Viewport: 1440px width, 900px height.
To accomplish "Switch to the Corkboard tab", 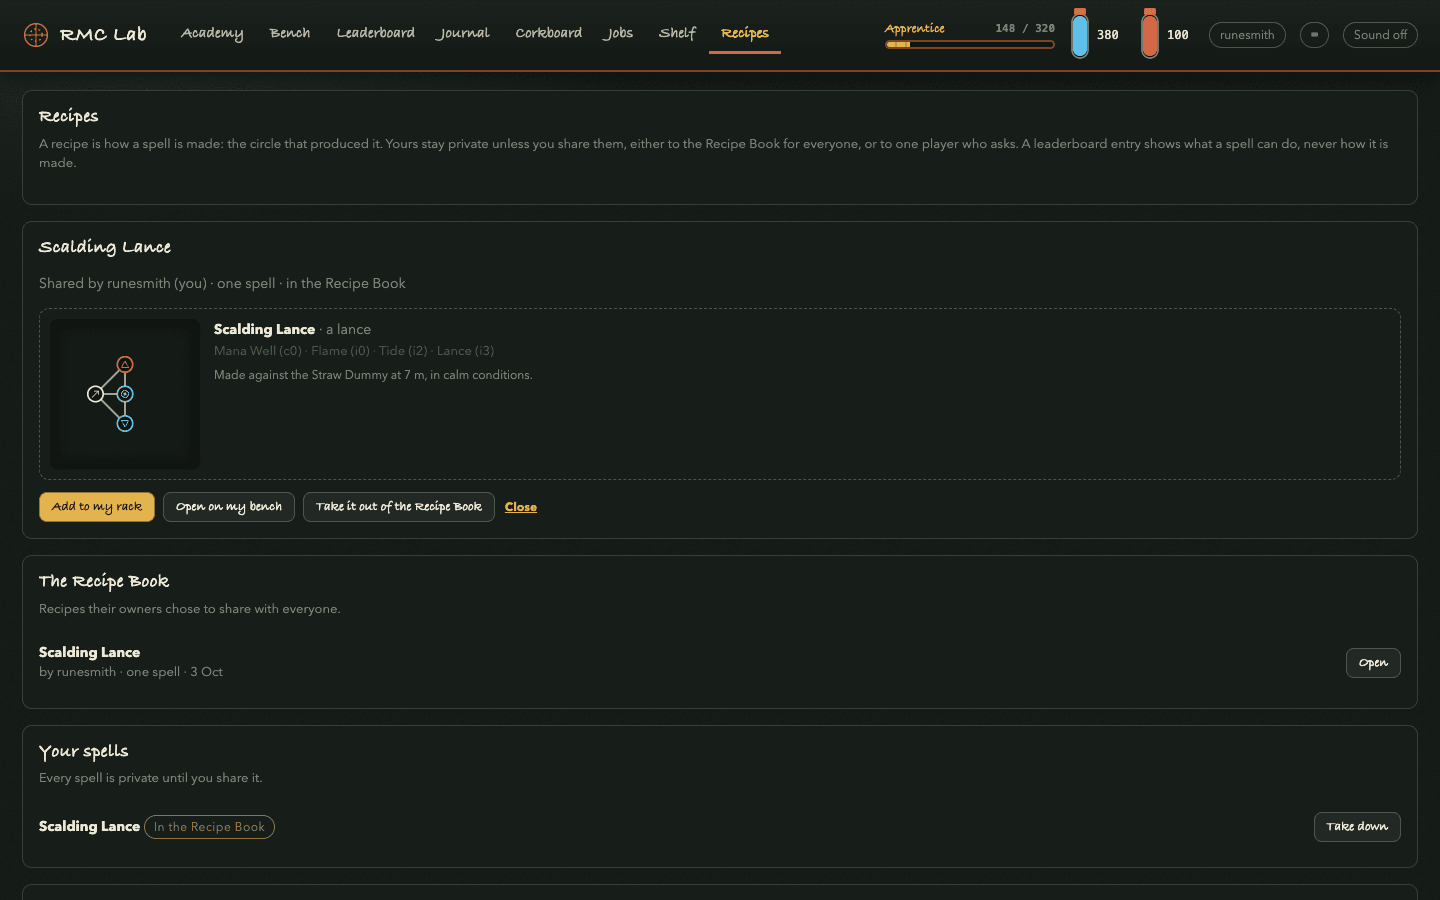I will 549,33.
